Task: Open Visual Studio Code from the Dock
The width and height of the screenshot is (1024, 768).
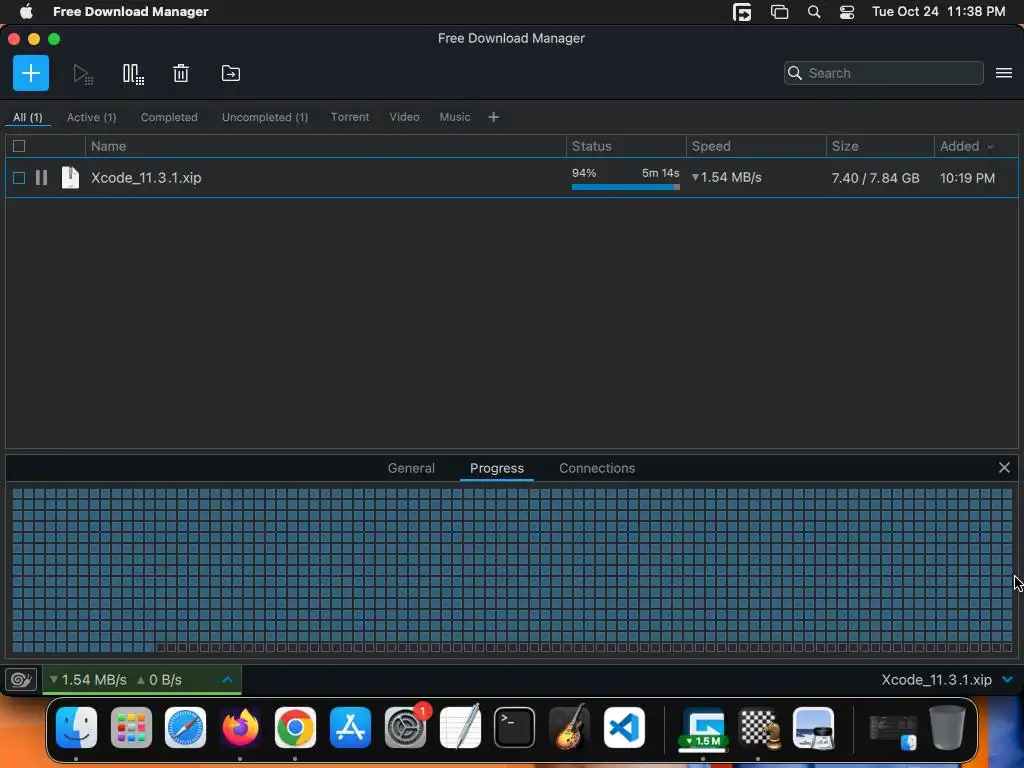Action: (x=624, y=728)
